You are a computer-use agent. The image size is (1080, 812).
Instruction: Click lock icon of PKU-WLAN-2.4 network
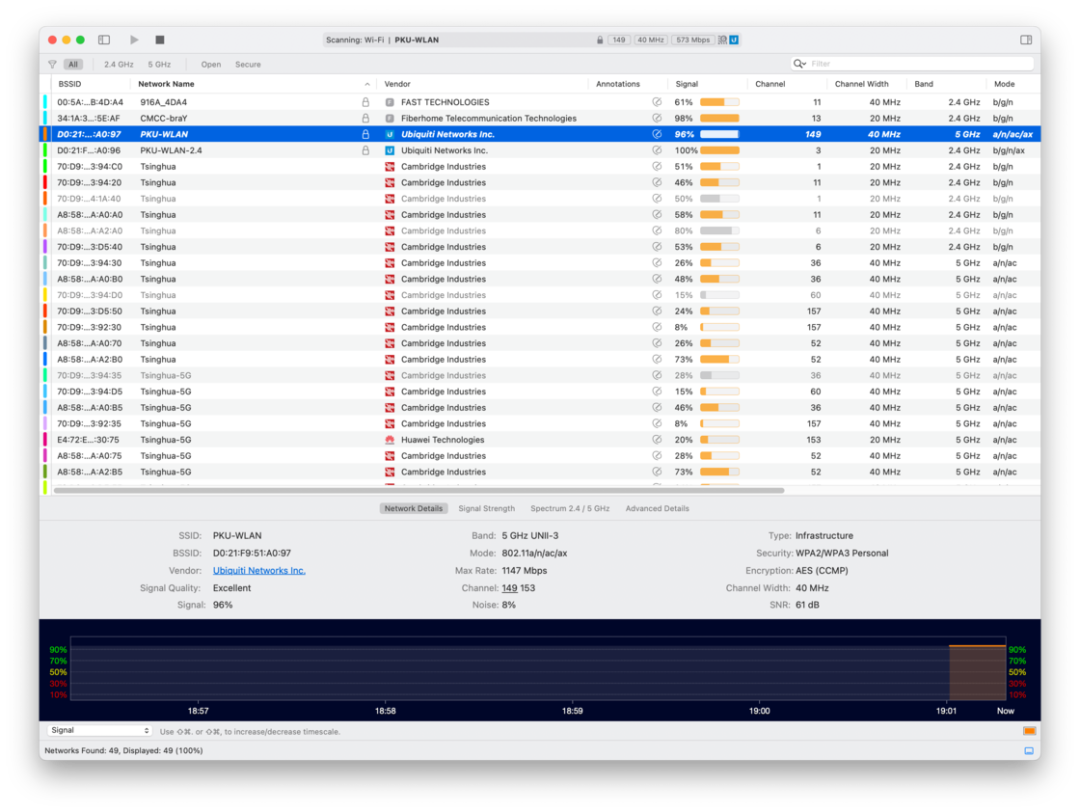pyautogui.click(x=366, y=150)
